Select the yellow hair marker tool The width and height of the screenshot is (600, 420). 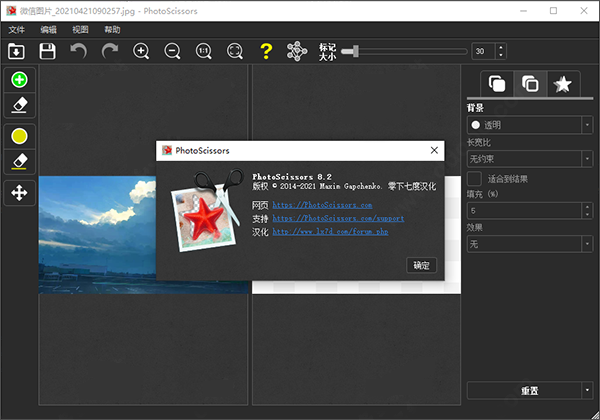tap(20, 135)
